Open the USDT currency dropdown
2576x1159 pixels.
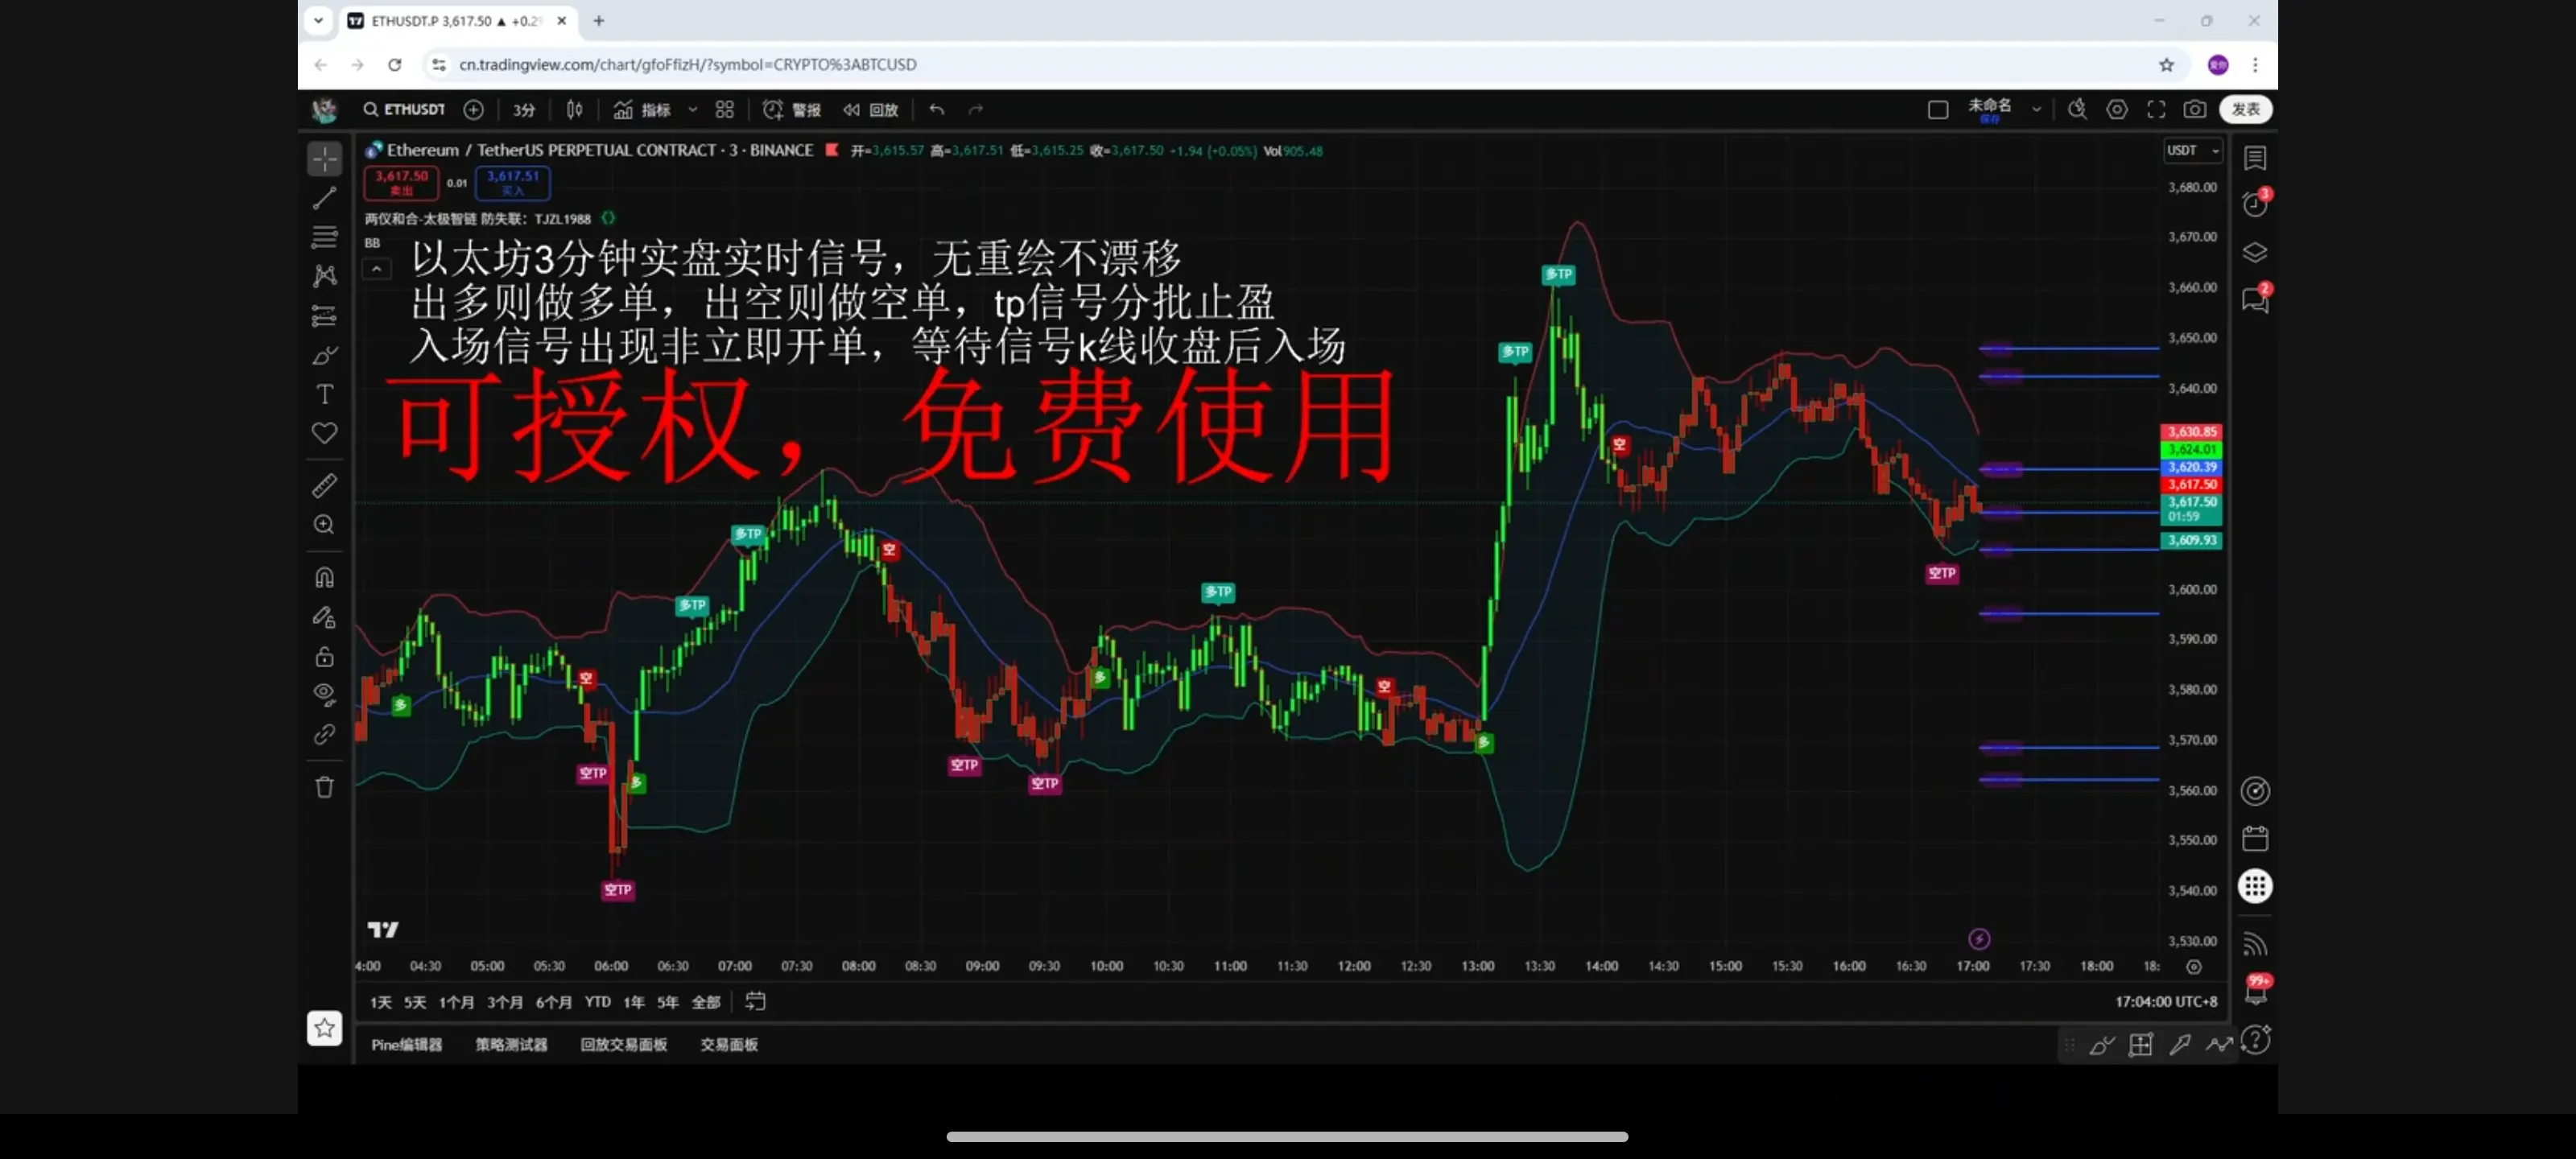[2193, 151]
